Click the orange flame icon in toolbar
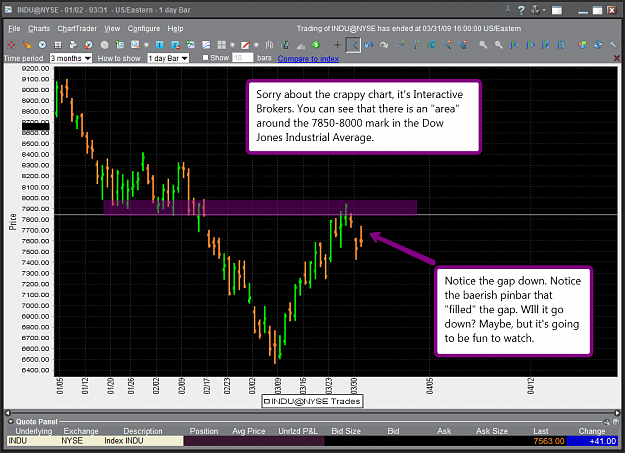The image size is (625, 453). [27, 45]
